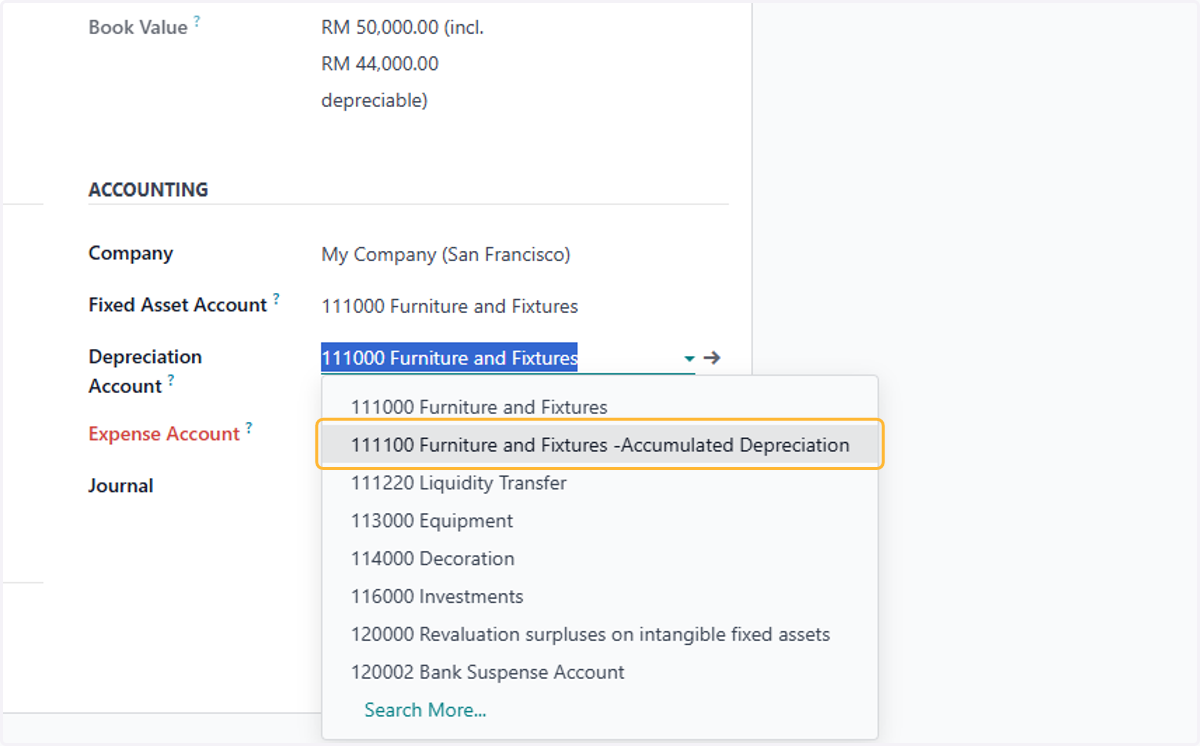Pick 113000 Equipment from list
1200x746 pixels.
point(600,521)
